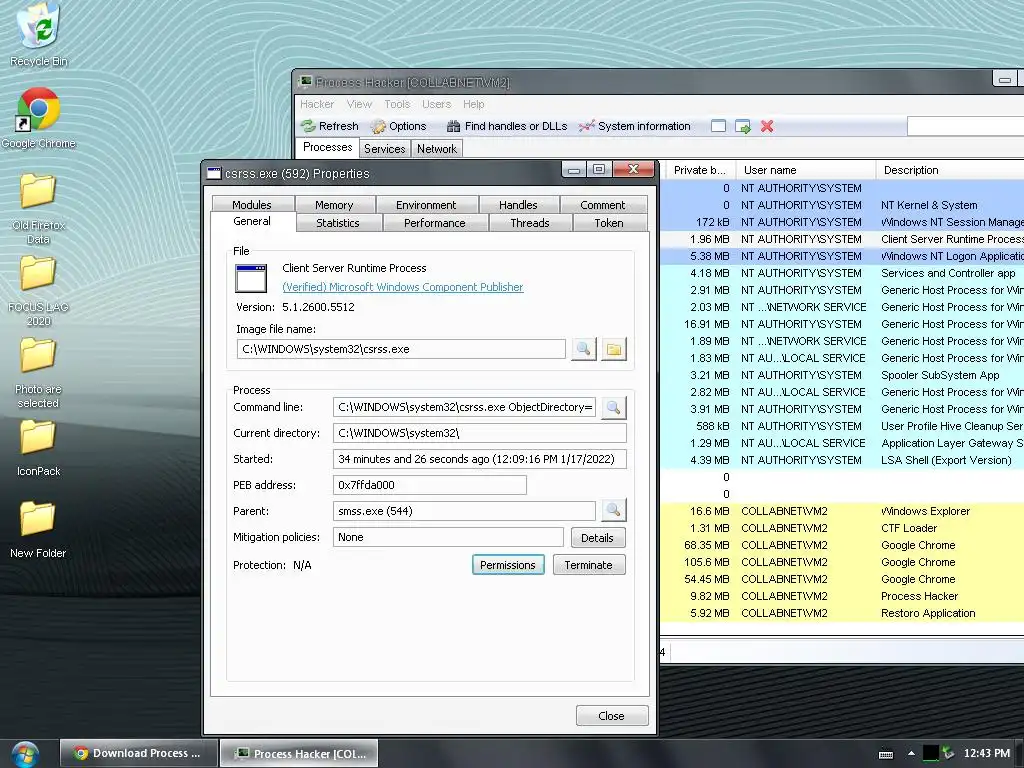
Task: Click the Details button for mitigation policies
Action: pos(597,537)
